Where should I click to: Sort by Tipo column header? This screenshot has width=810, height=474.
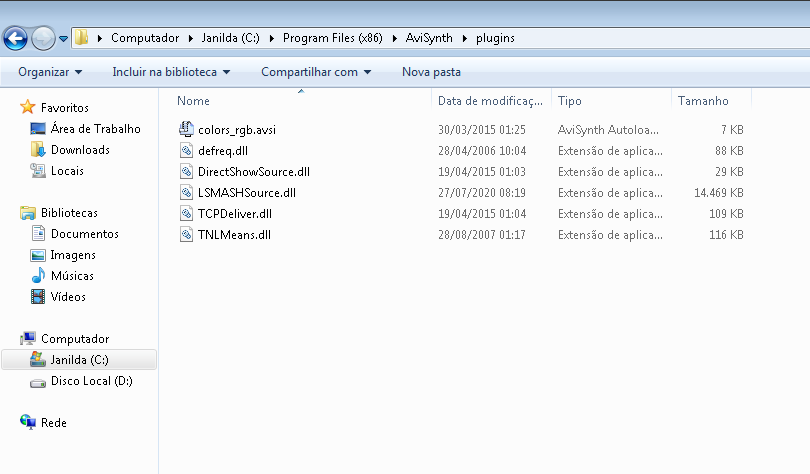(570, 101)
